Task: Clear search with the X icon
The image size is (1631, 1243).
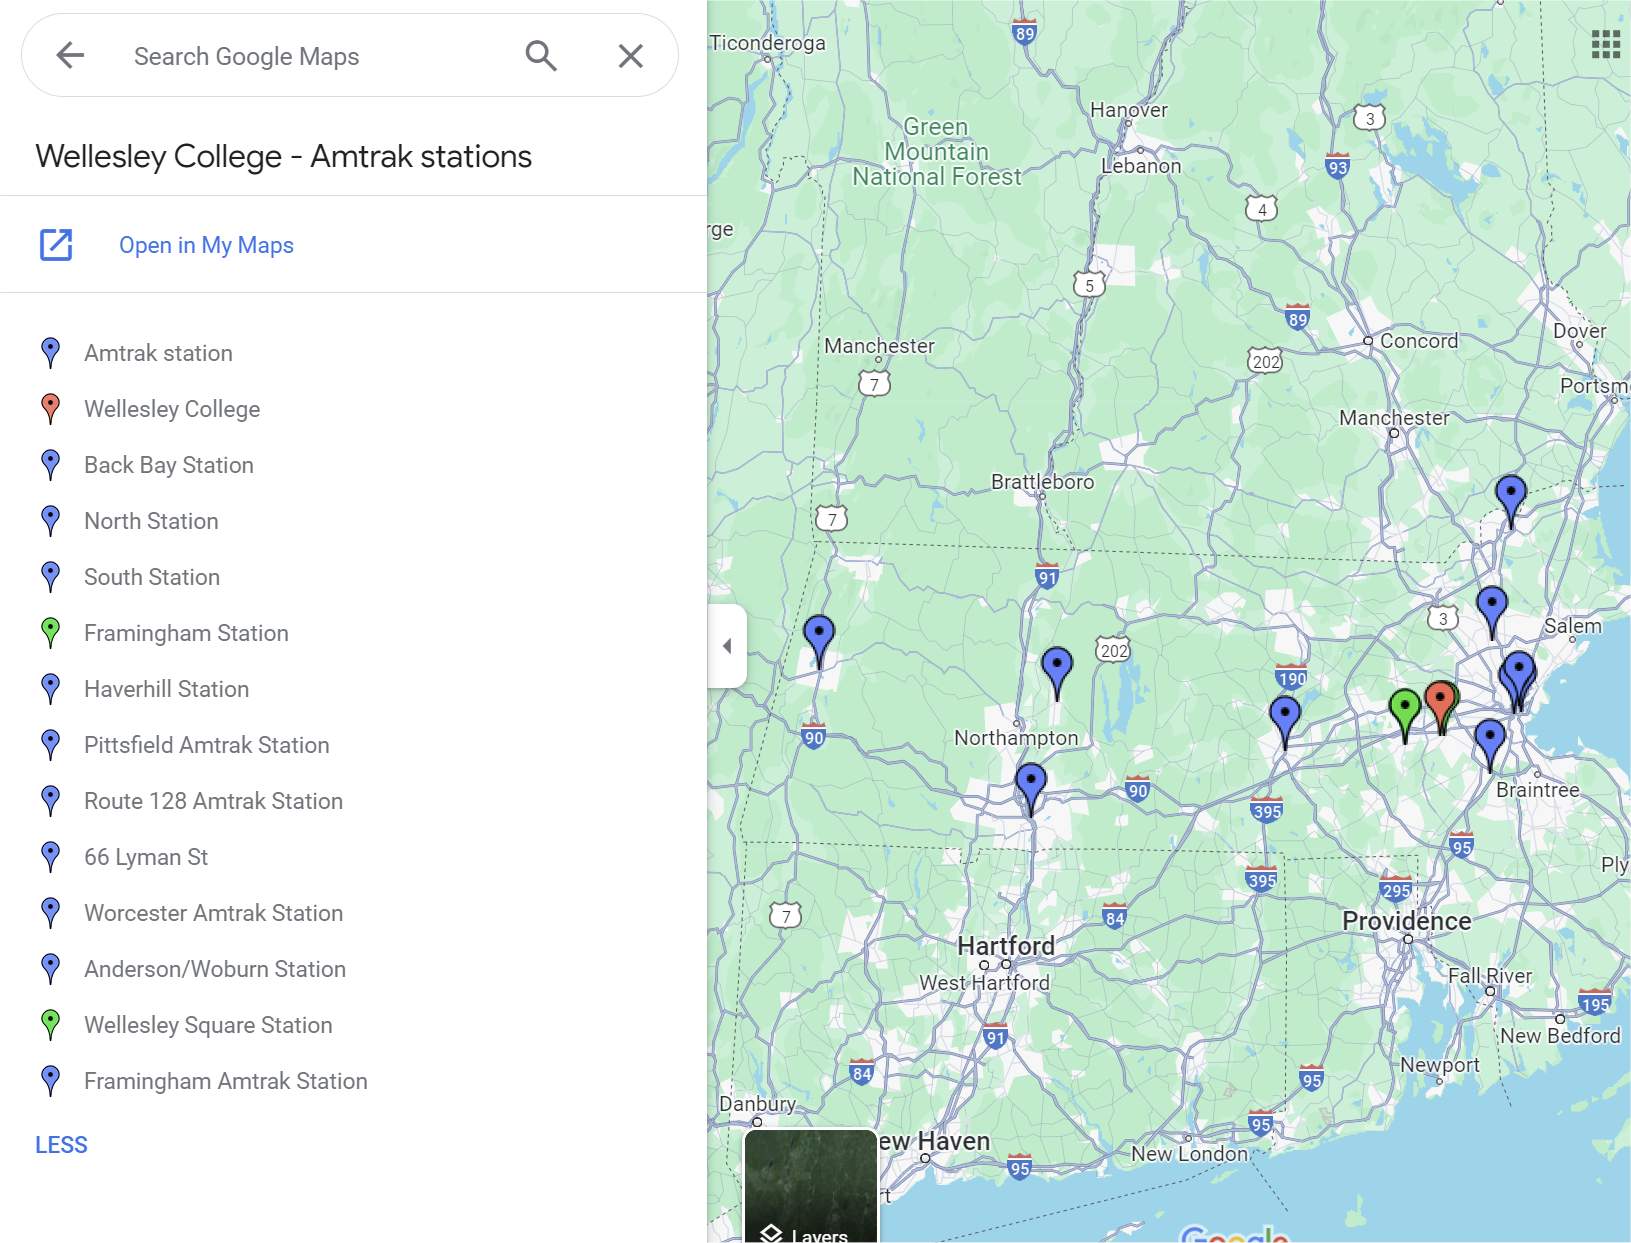Action: [x=630, y=56]
